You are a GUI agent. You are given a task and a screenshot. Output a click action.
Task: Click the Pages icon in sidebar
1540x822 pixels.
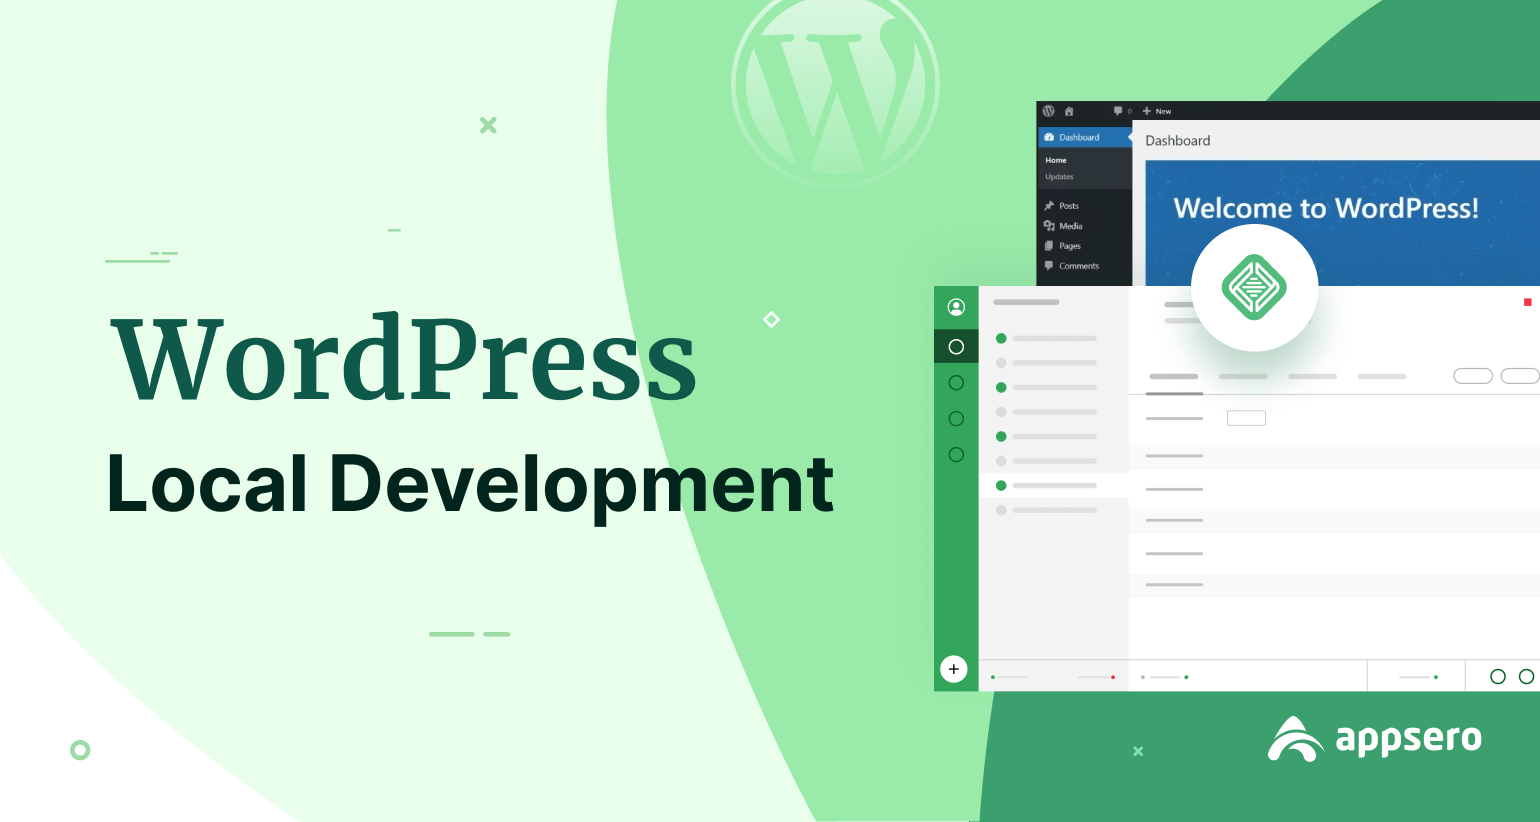coord(1049,246)
